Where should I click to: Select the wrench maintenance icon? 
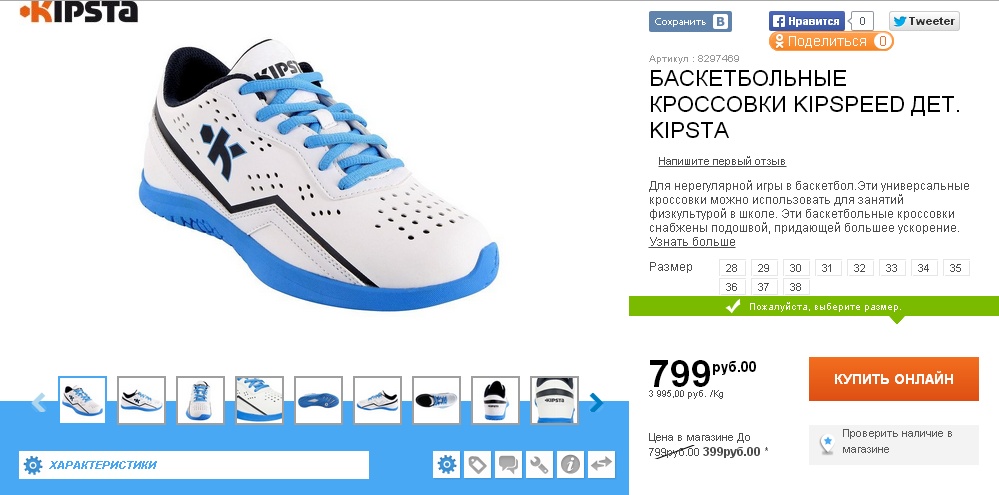pos(539,464)
